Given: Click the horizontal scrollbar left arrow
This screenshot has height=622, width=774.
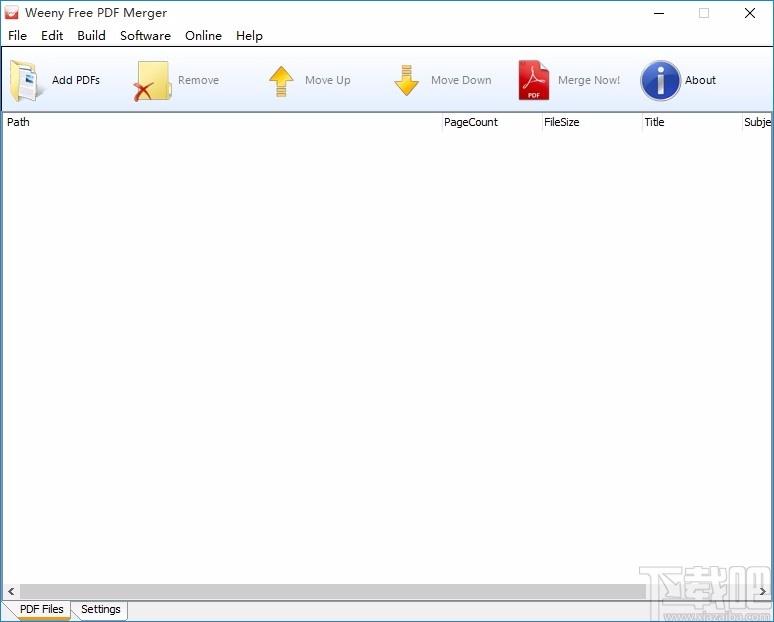Looking at the screenshot, I should (x=11, y=591).
